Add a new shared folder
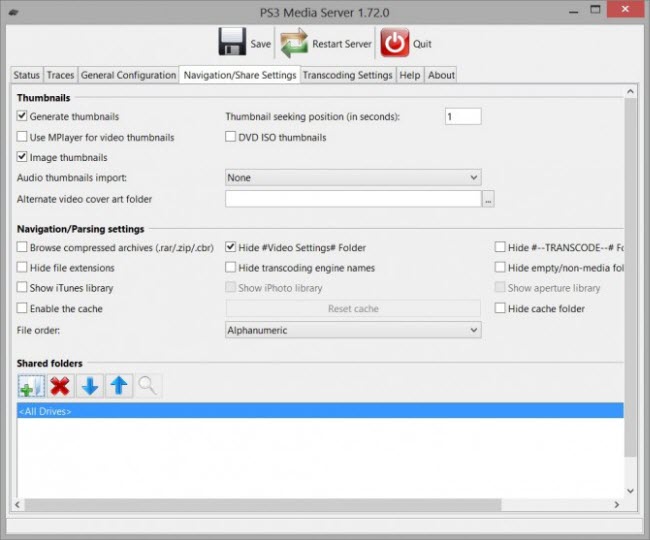This screenshot has width=650, height=540. [31, 386]
